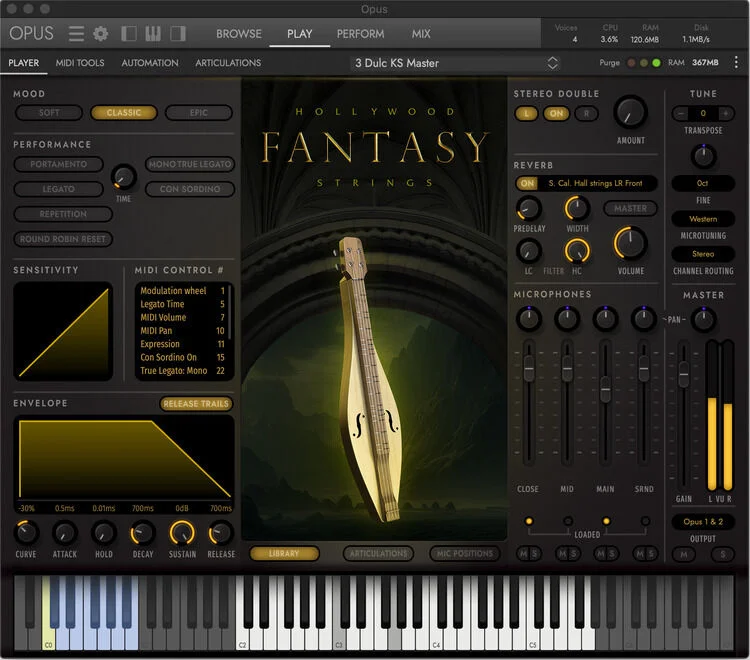Open the Articulations tab in the top bar

pyautogui.click(x=228, y=63)
